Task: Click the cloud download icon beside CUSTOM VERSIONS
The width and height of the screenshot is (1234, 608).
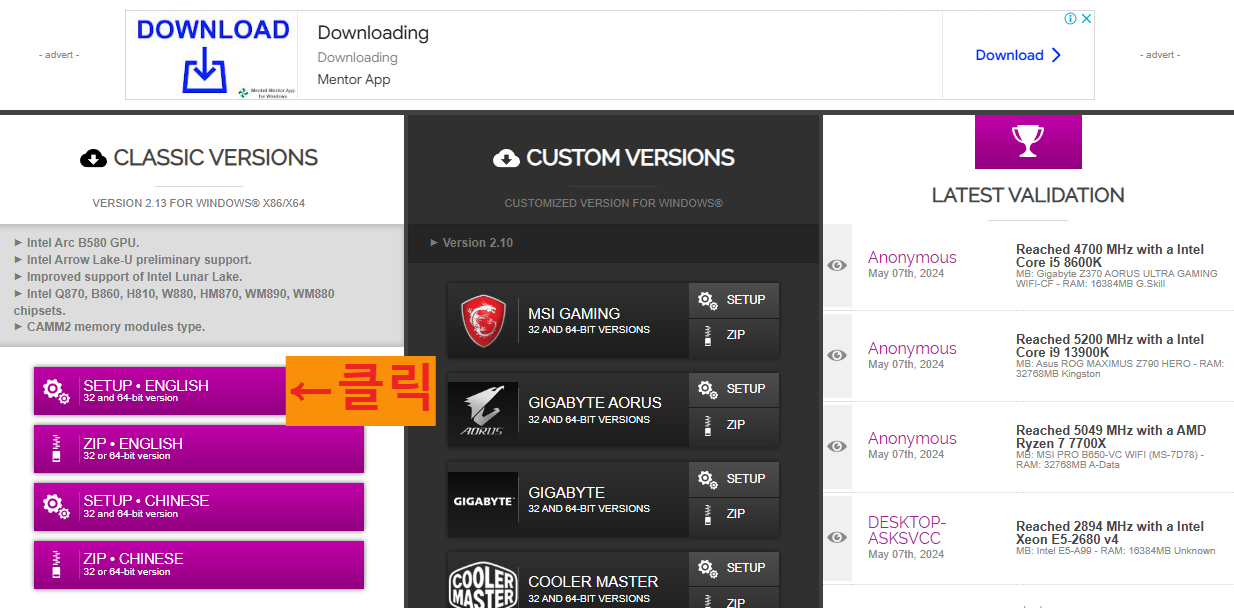Action: [x=506, y=158]
